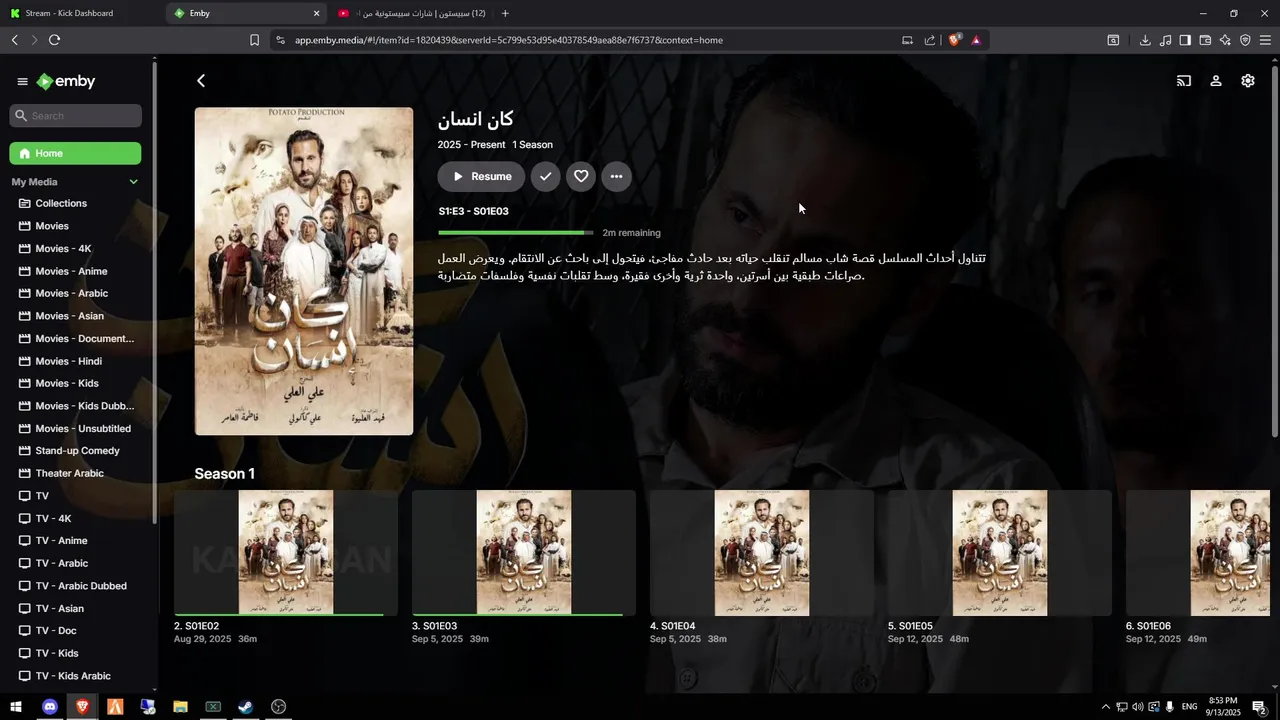Click the browser reload icon
This screenshot has height=720, width=1280.
pos(54,40)
